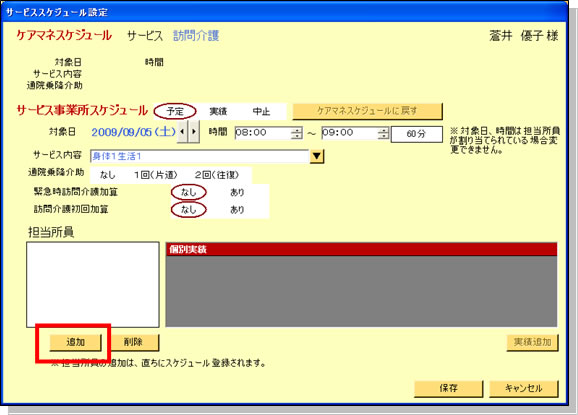Click the ケアマネスケジュールに戻す button
The height and width of the screenshot is (415, 578).
367,111
